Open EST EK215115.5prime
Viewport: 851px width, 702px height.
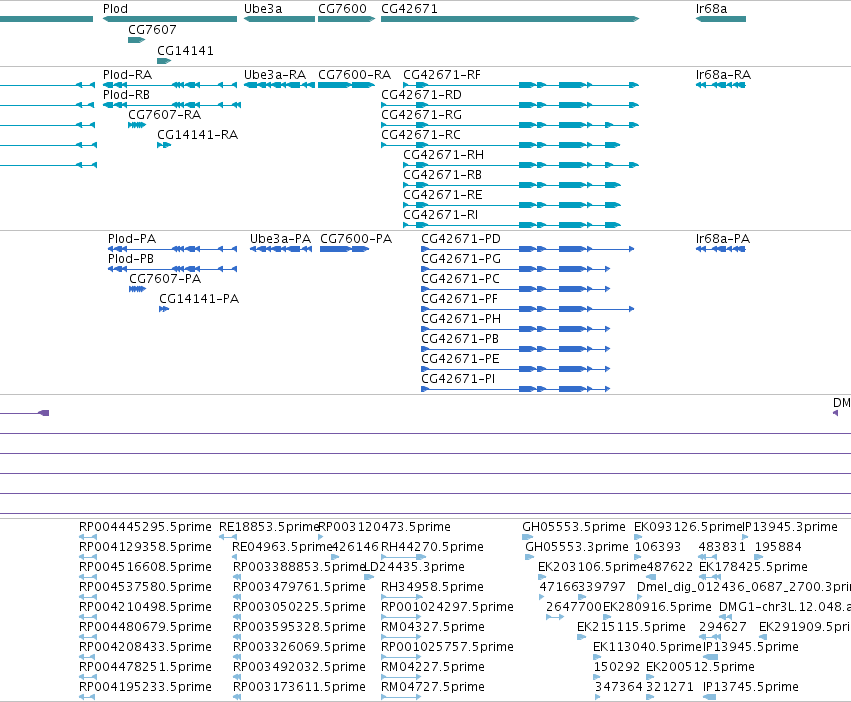click(x=631, y=627)
